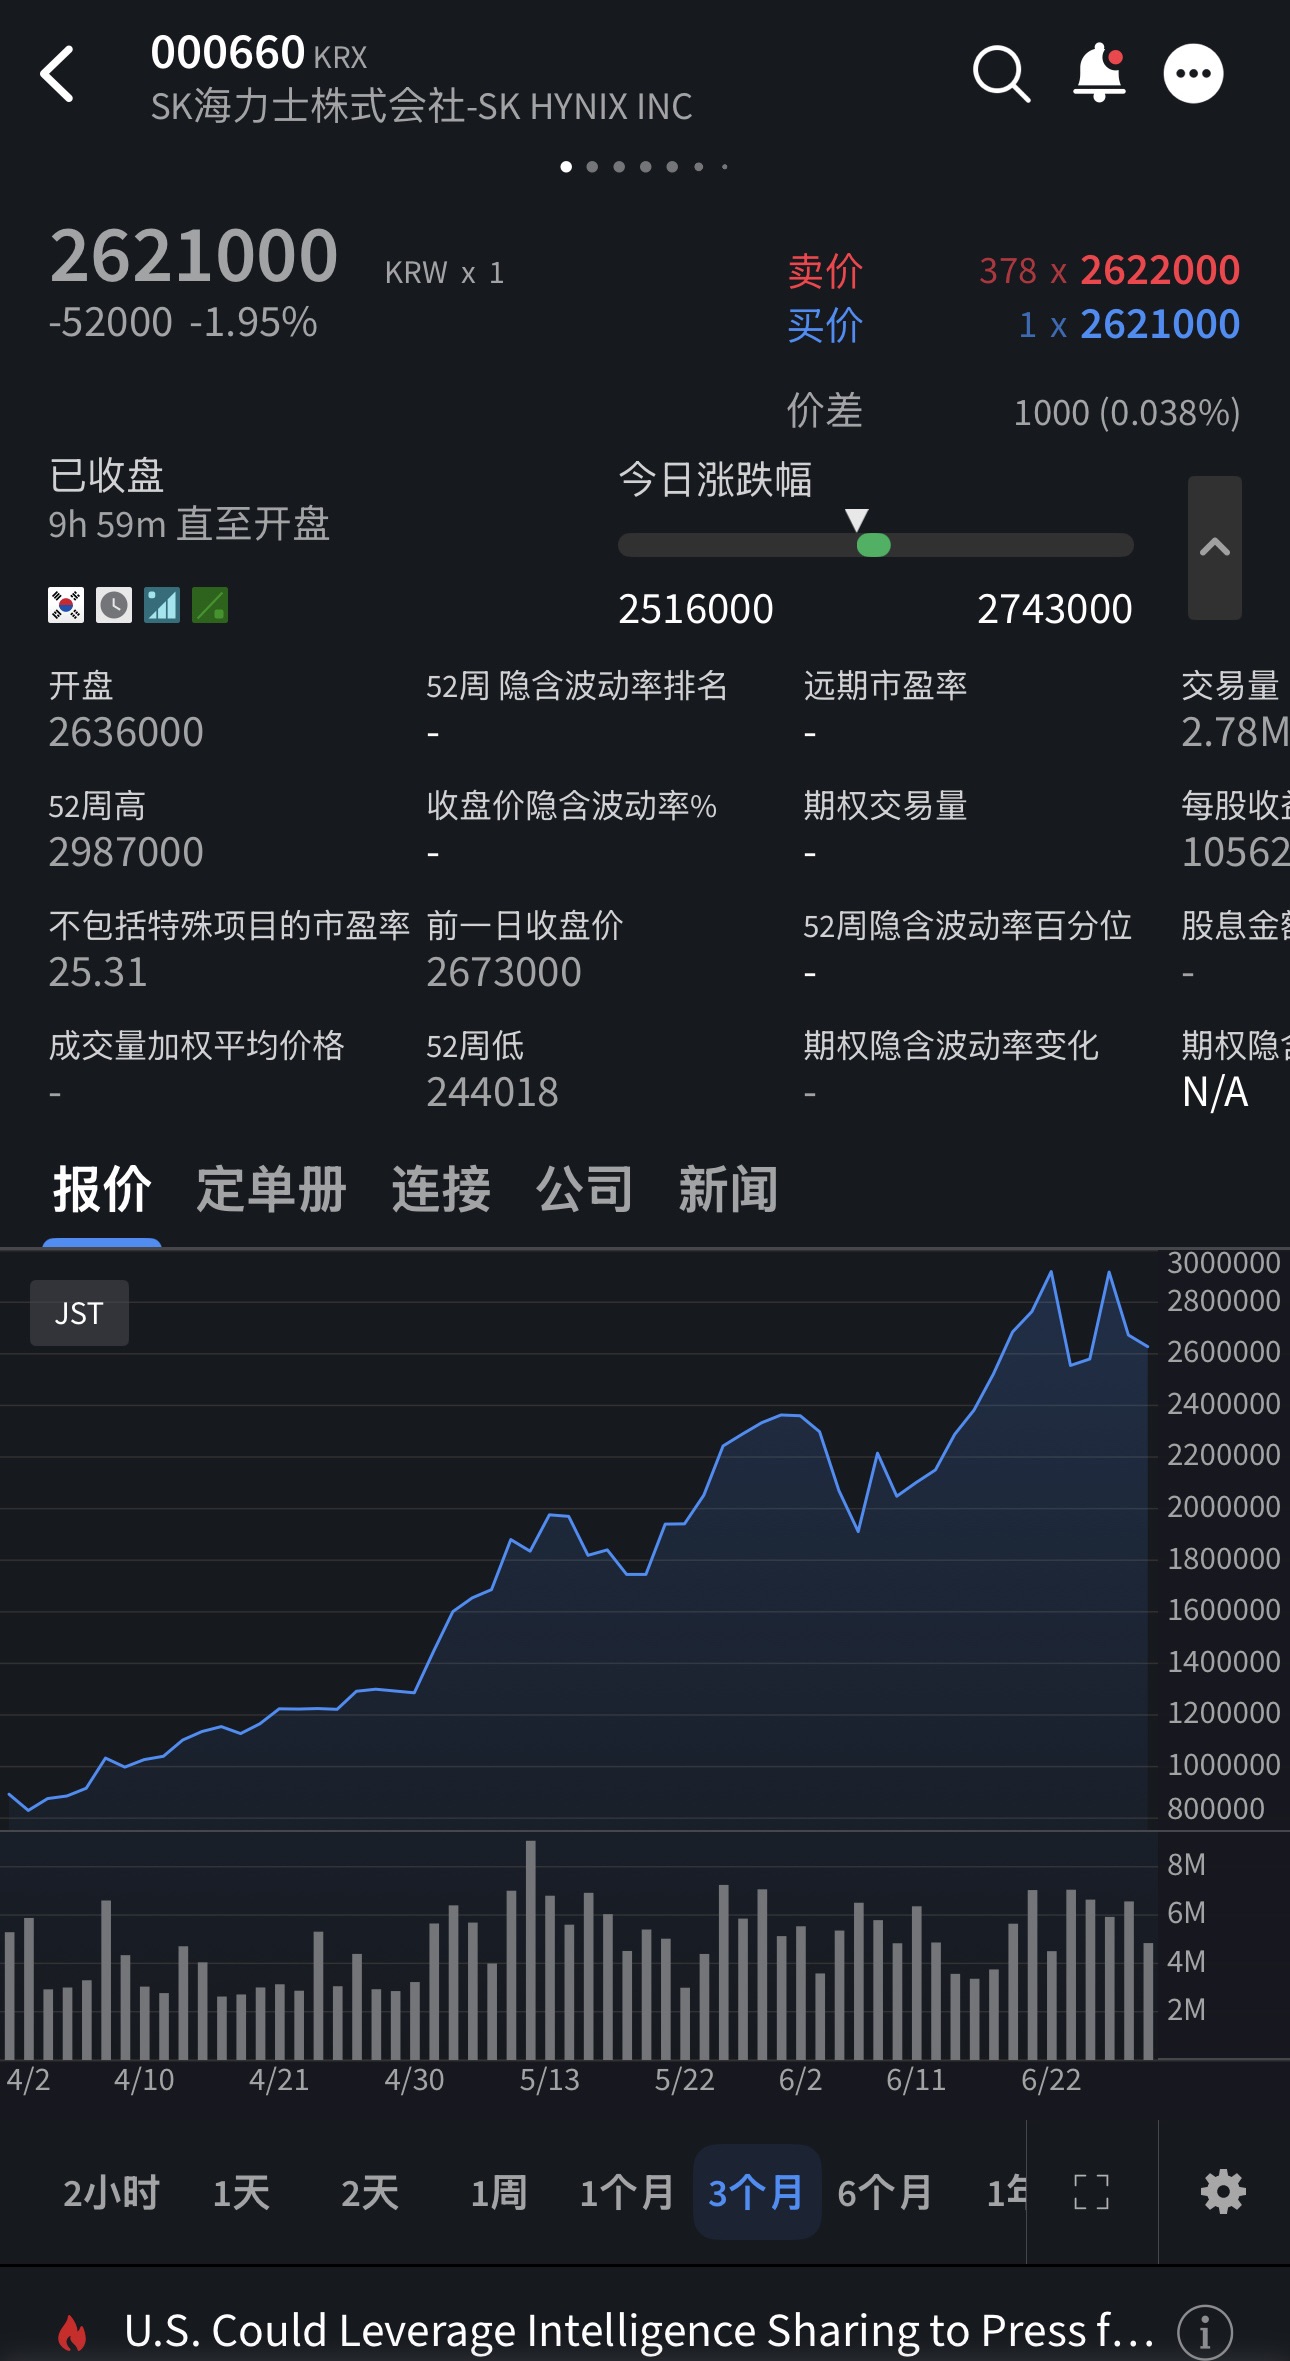
Task: Expand chart to fullscreen
Action: 1091,2192
